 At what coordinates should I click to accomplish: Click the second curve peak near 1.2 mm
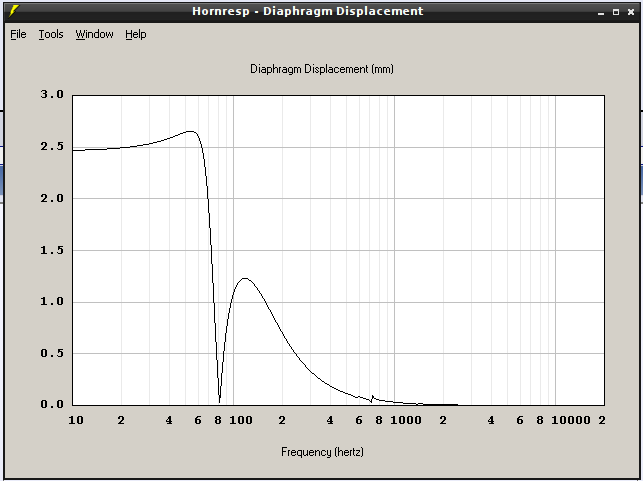tap(245, 278)
